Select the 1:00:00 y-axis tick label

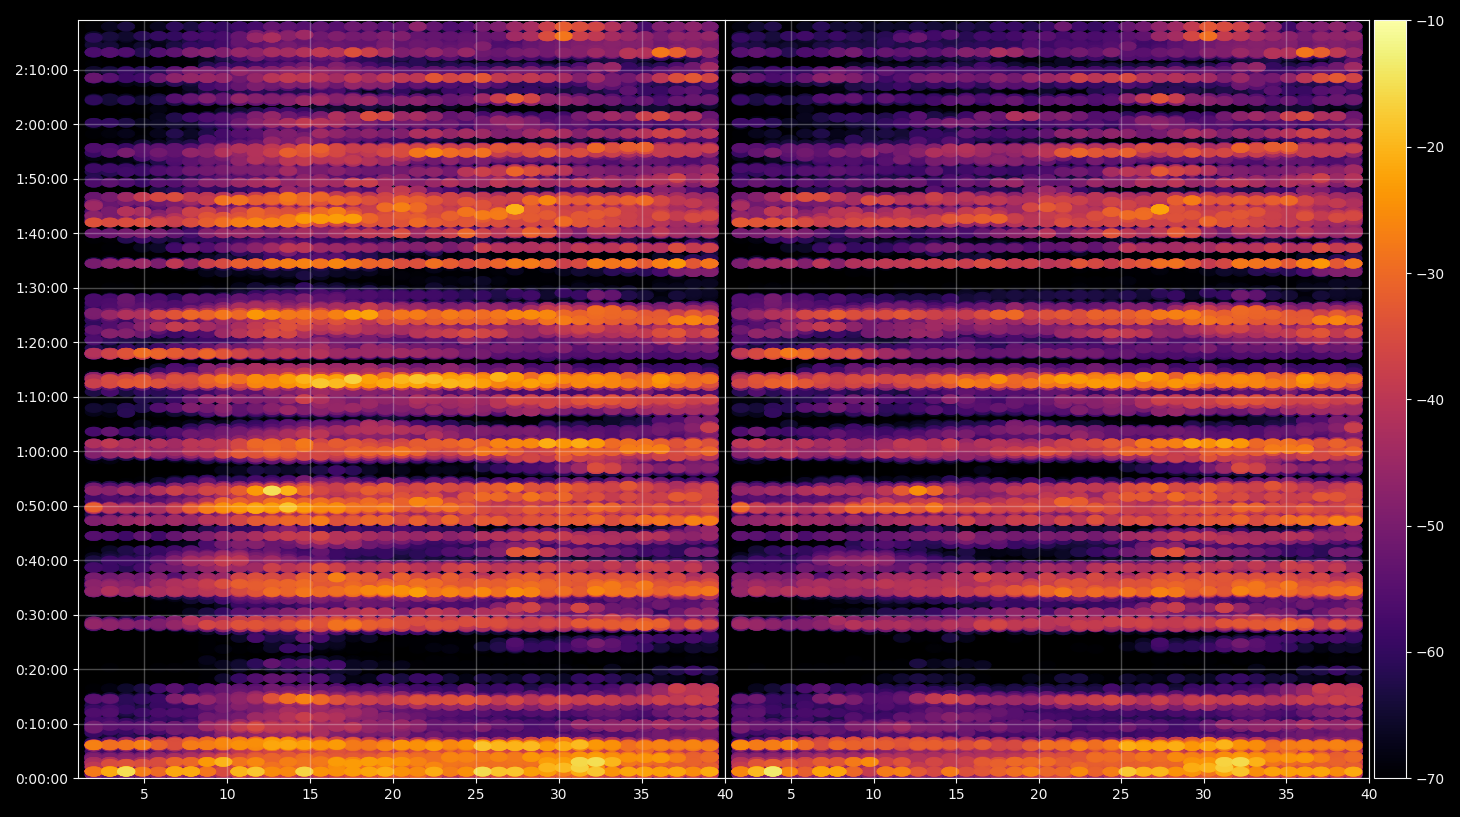pyautogui.click(x=42, y=452)
